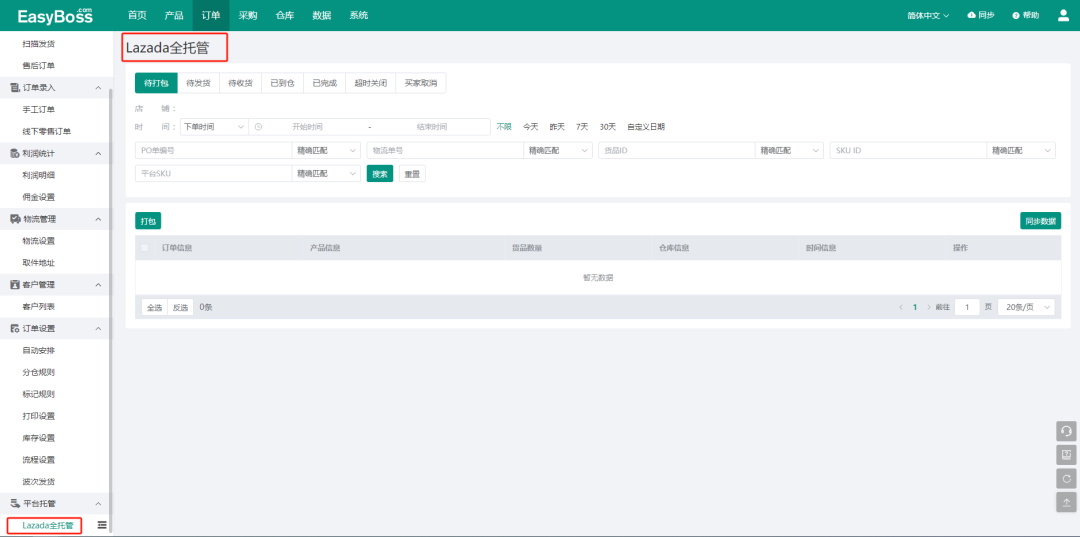Select the 7天 quick date filter

(583, 127)
